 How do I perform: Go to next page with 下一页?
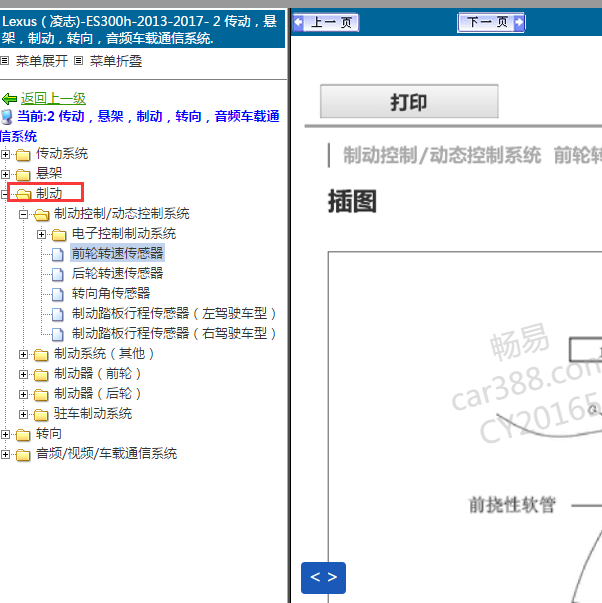point(491,22)
